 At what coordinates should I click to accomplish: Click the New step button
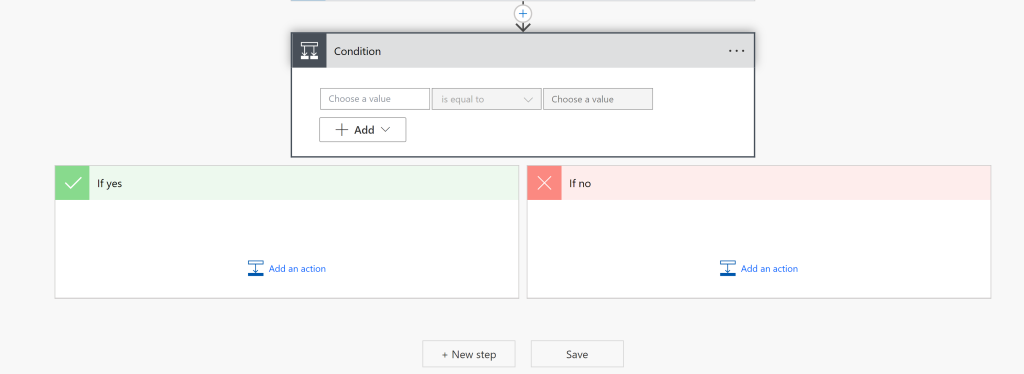pos(469,354)
